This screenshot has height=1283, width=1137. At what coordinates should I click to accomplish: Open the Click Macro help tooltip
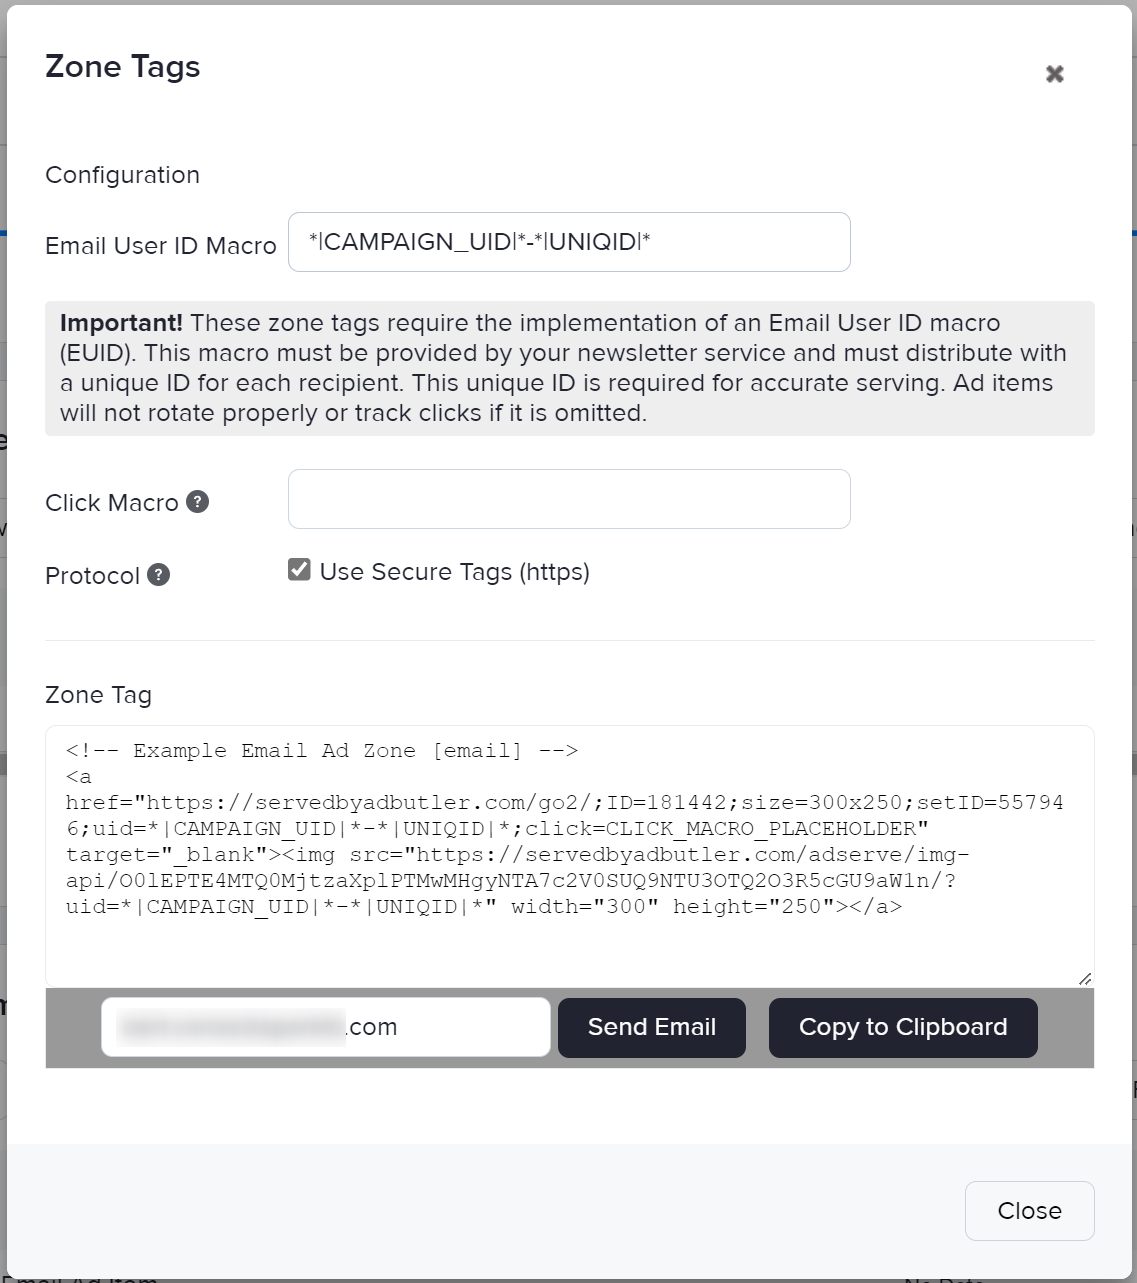(x=199, y=502)
